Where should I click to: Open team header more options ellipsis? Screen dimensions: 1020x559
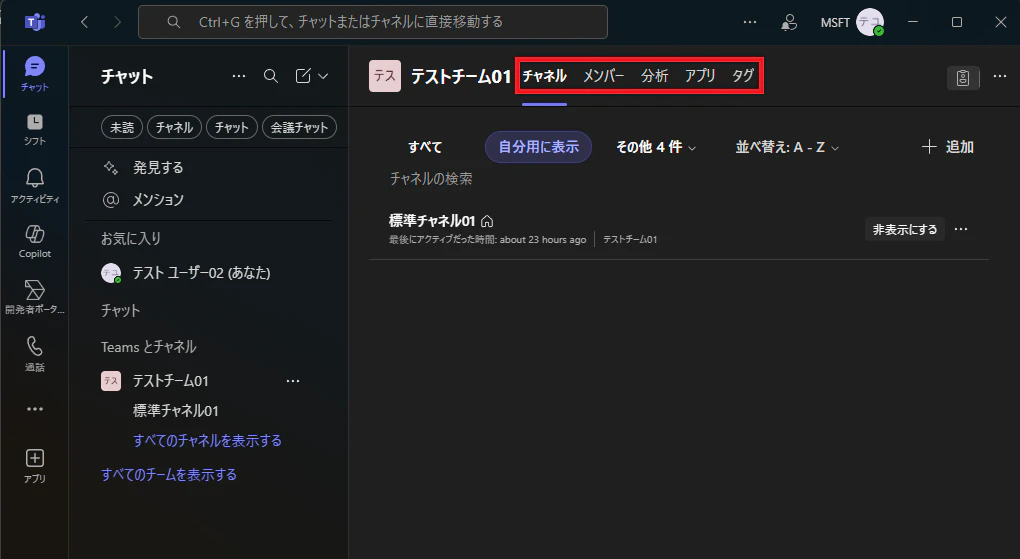(x=1000, y=76)
